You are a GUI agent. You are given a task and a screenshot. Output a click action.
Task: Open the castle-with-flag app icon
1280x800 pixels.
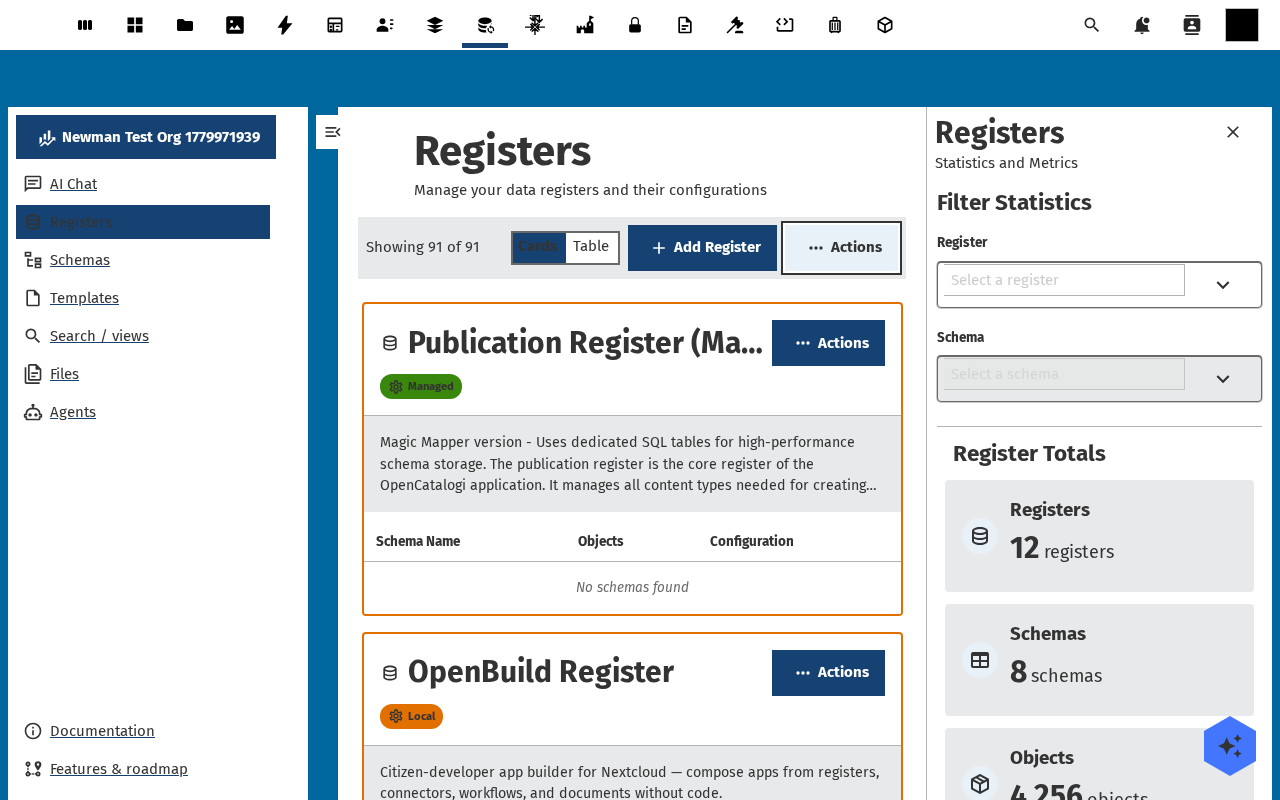585,25
